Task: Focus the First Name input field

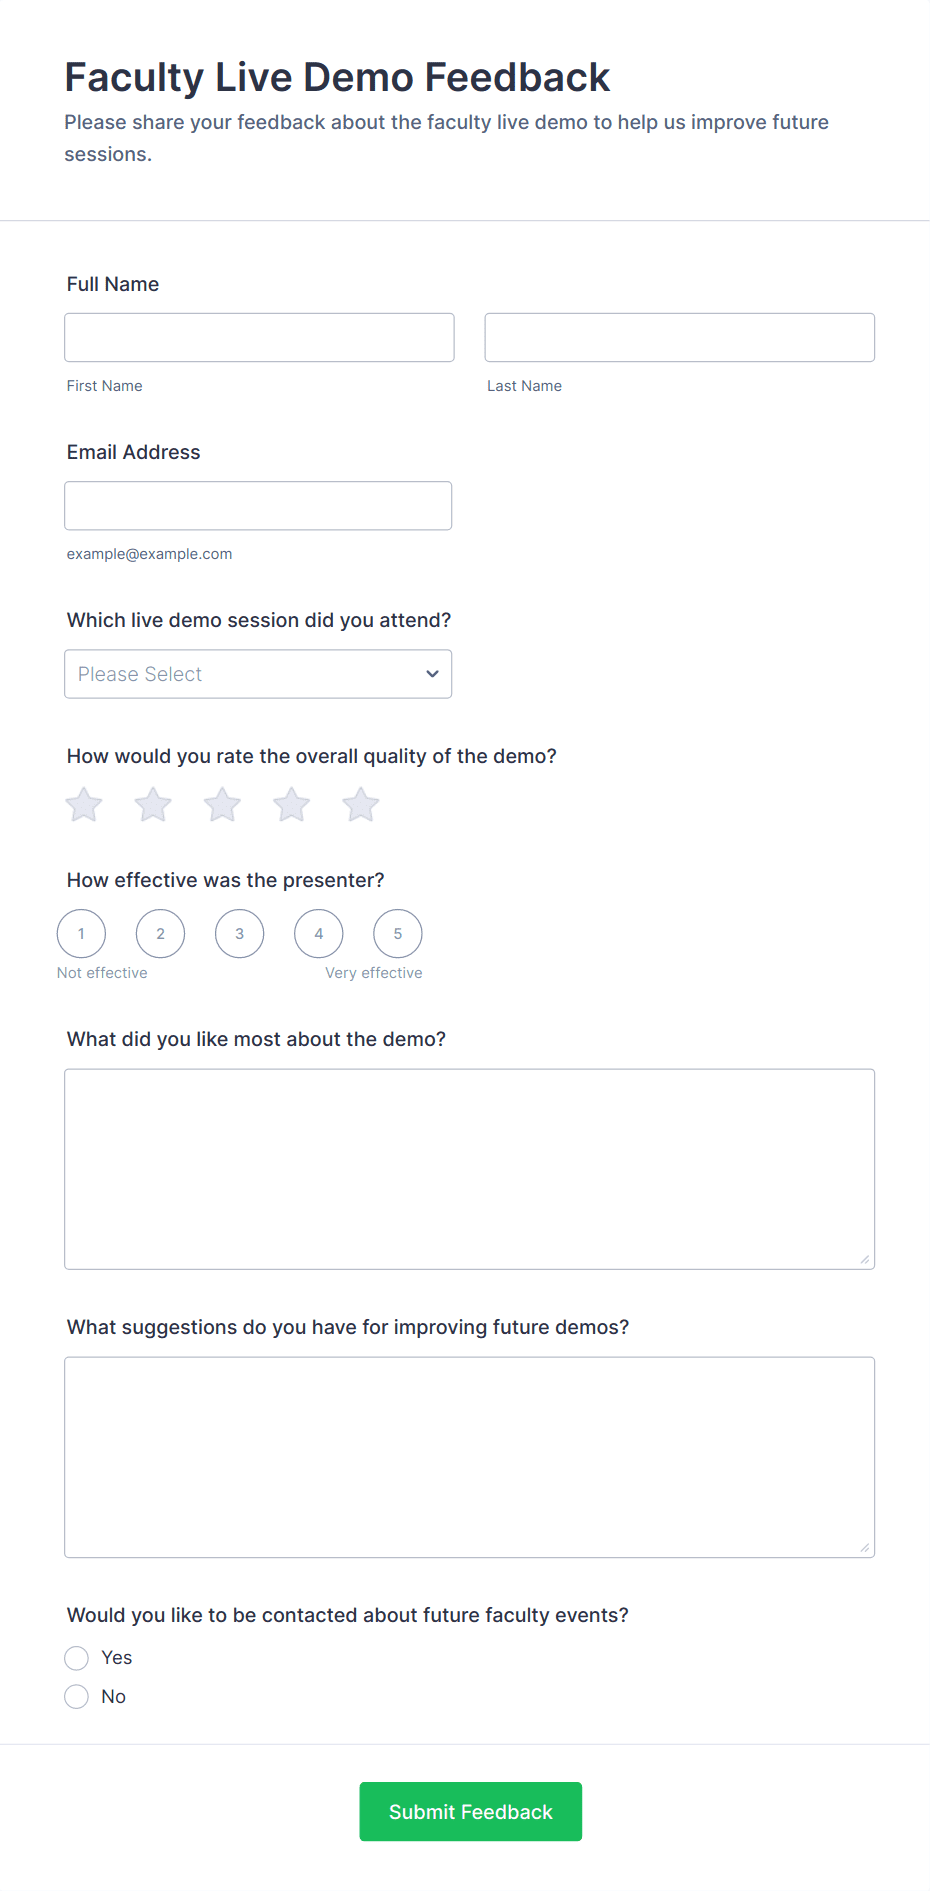Action: pyautogui.click(x=259, y=338)
